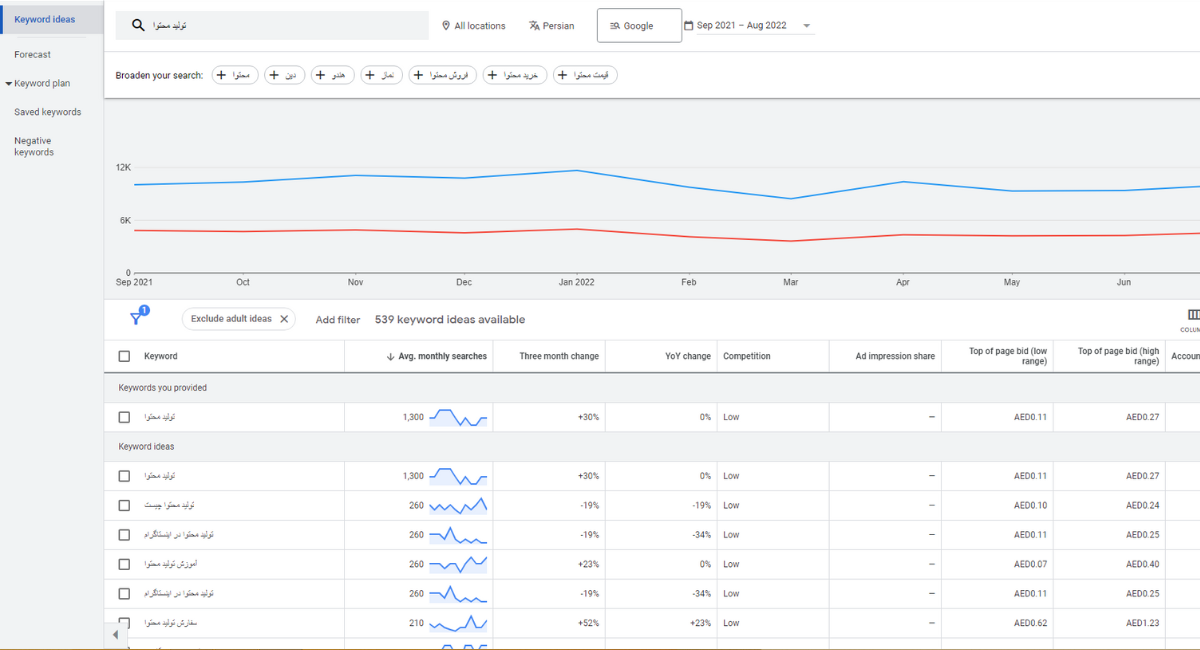Select the checkbox for تولید محتوا چیست
This screenshot has height=650, width=1200.
(x=124, y=505)
